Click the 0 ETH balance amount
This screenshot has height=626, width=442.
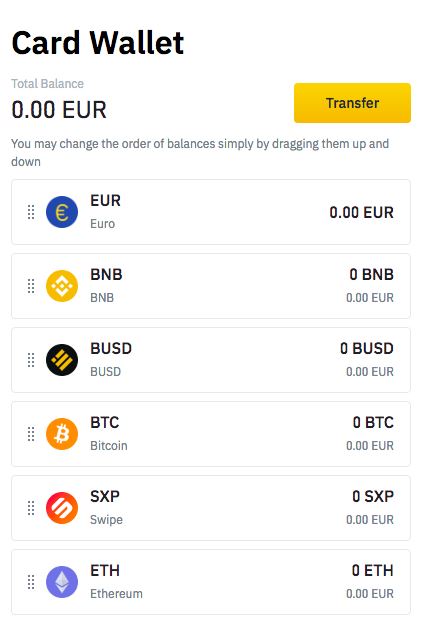373,571
